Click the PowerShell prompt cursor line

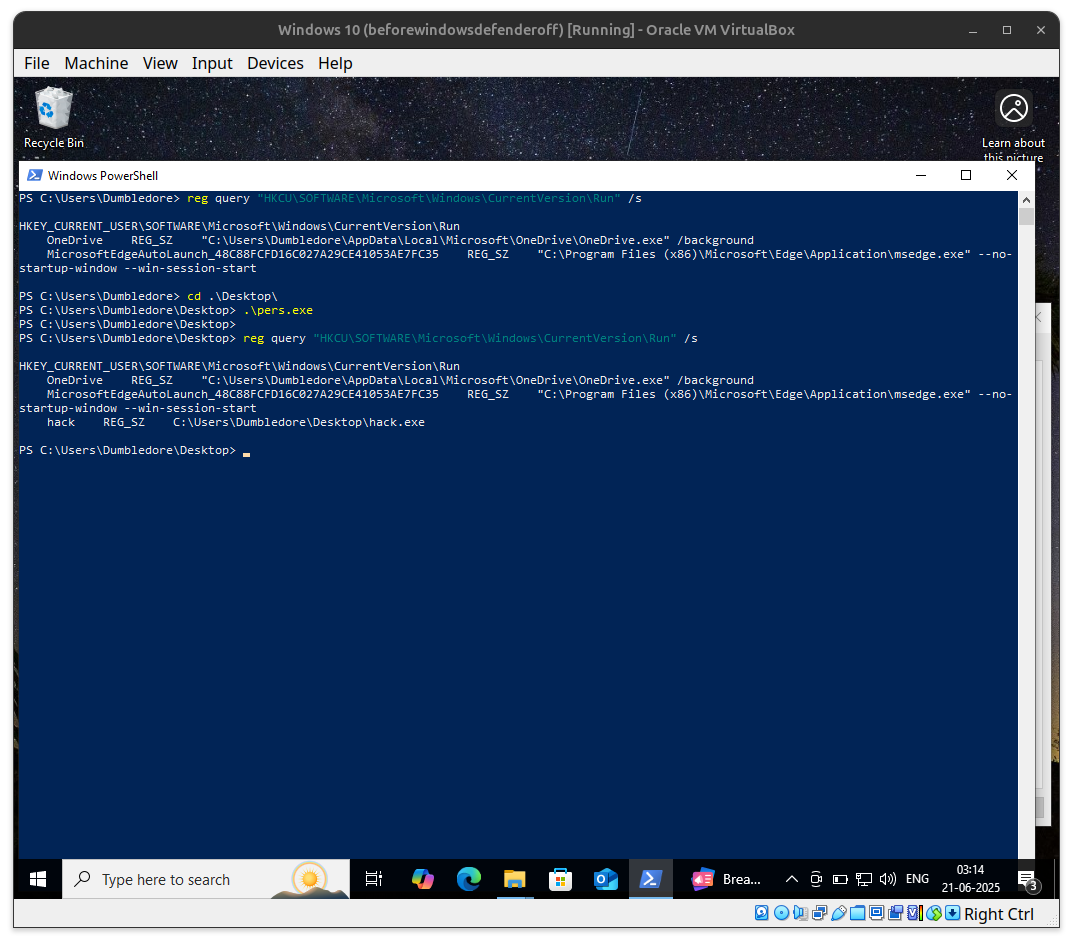pos(135,450)
